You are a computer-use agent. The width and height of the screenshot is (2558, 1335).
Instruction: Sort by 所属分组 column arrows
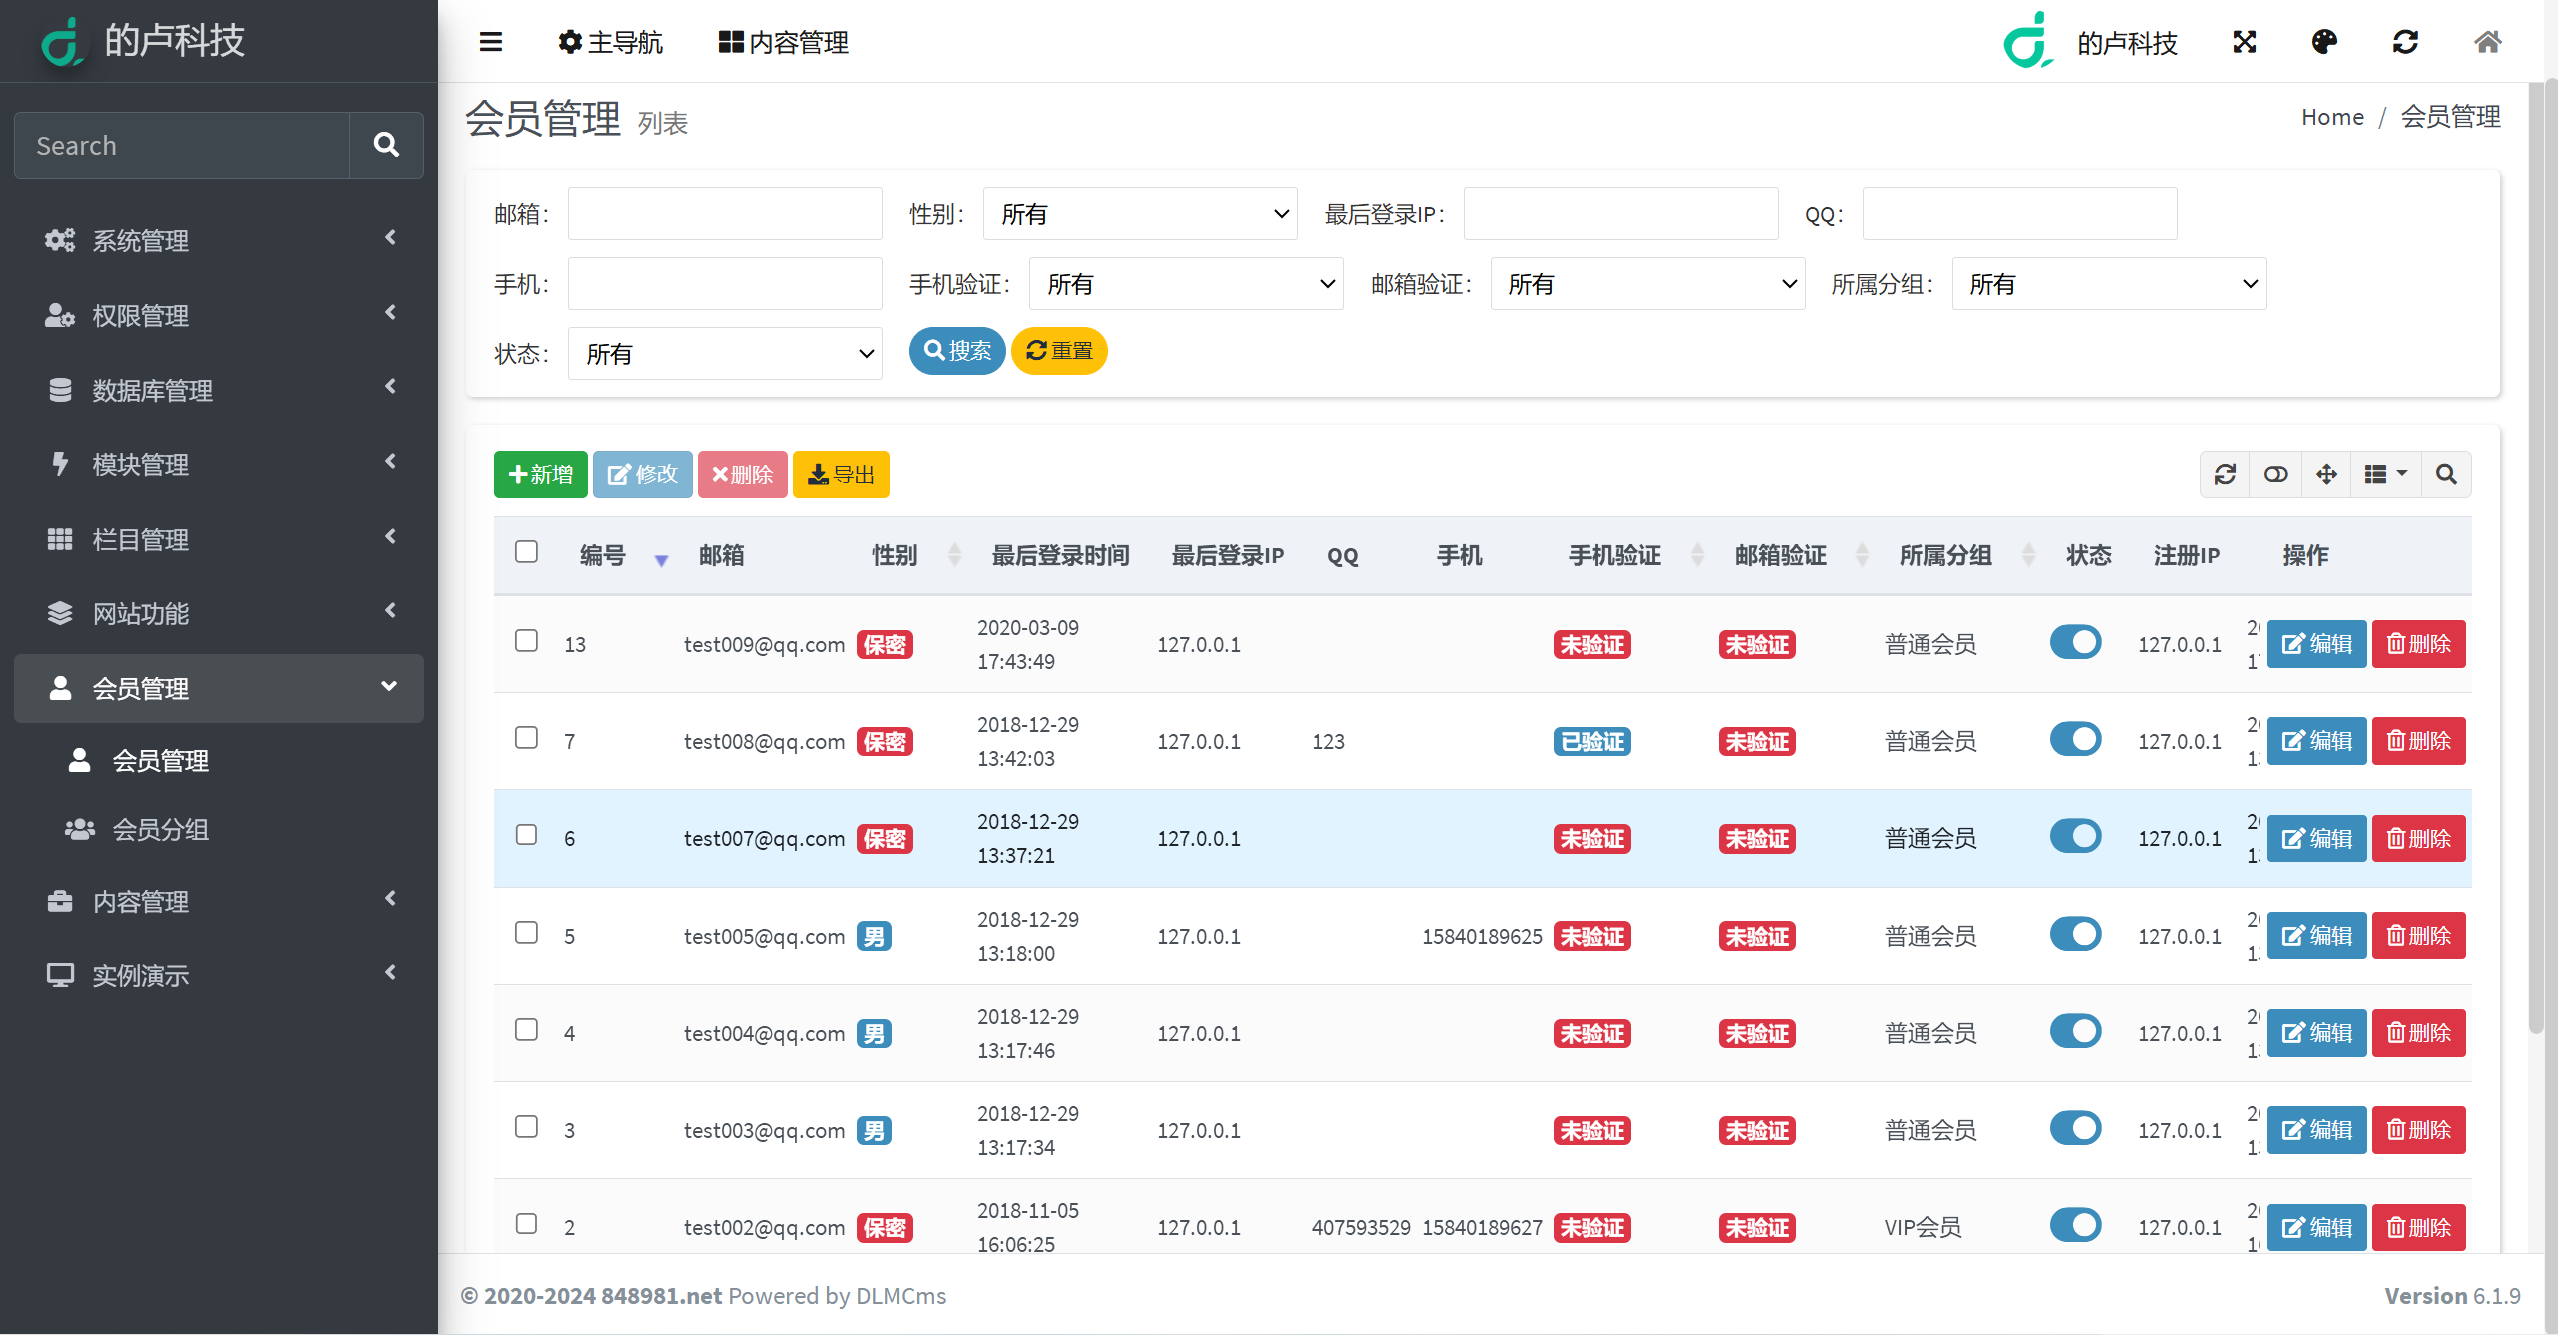pyautogui.click(x=2028, y=555)
